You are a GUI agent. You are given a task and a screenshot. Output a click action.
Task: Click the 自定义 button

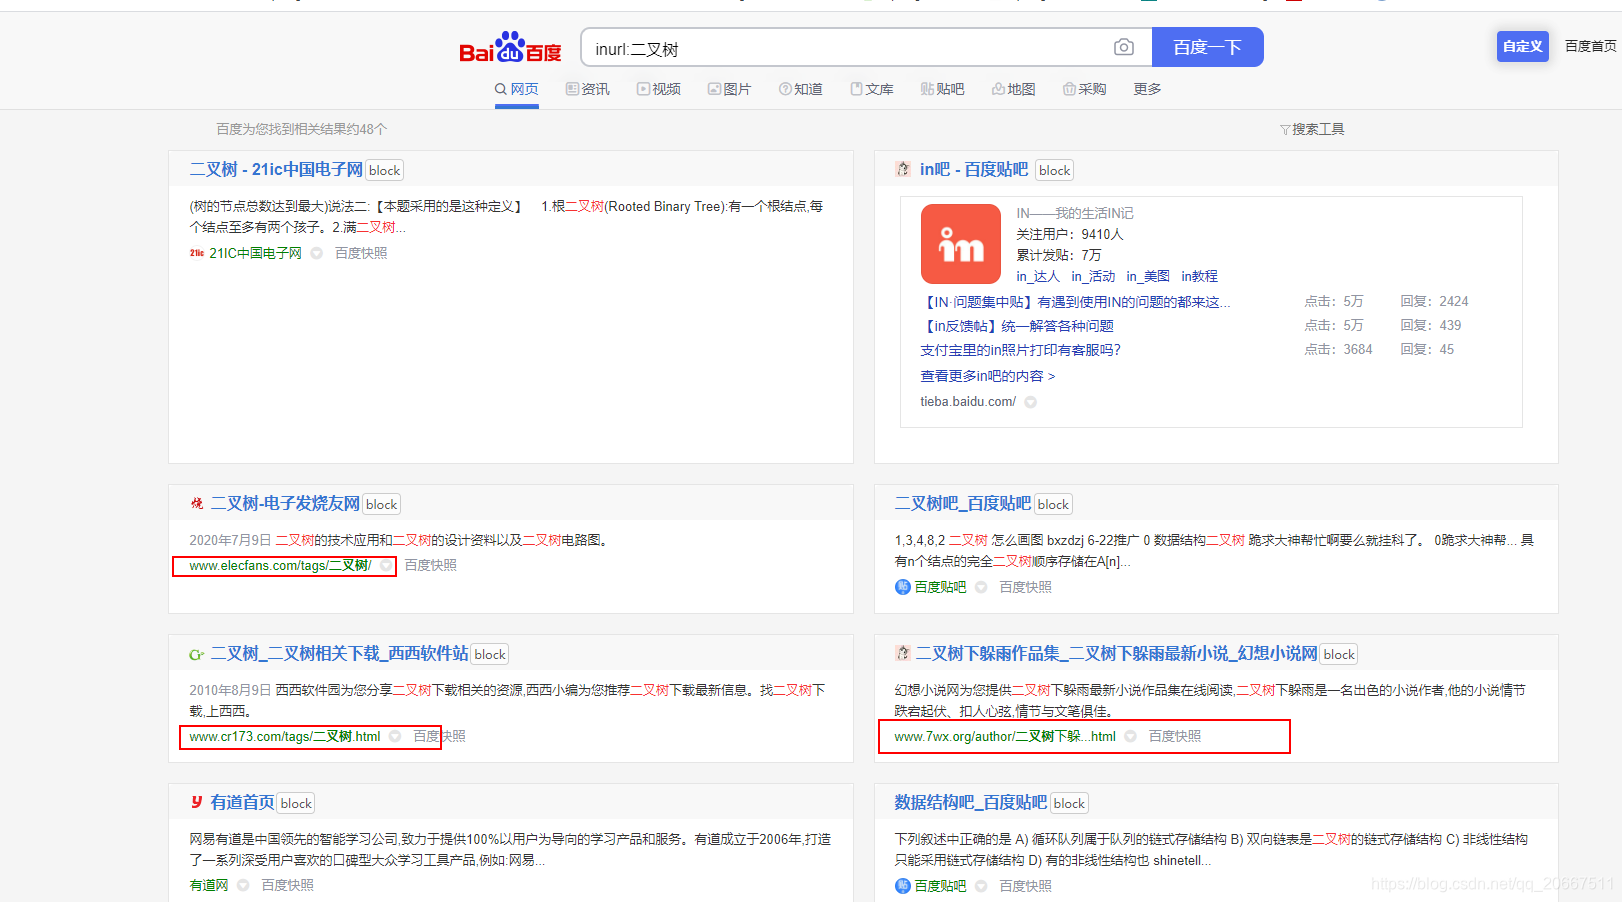(1522, 46)
